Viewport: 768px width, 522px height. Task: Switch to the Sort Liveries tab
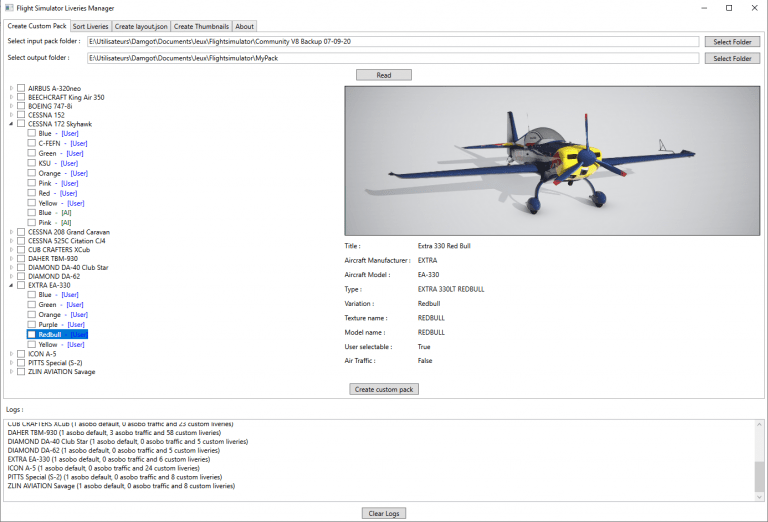[x=91, y=26]
